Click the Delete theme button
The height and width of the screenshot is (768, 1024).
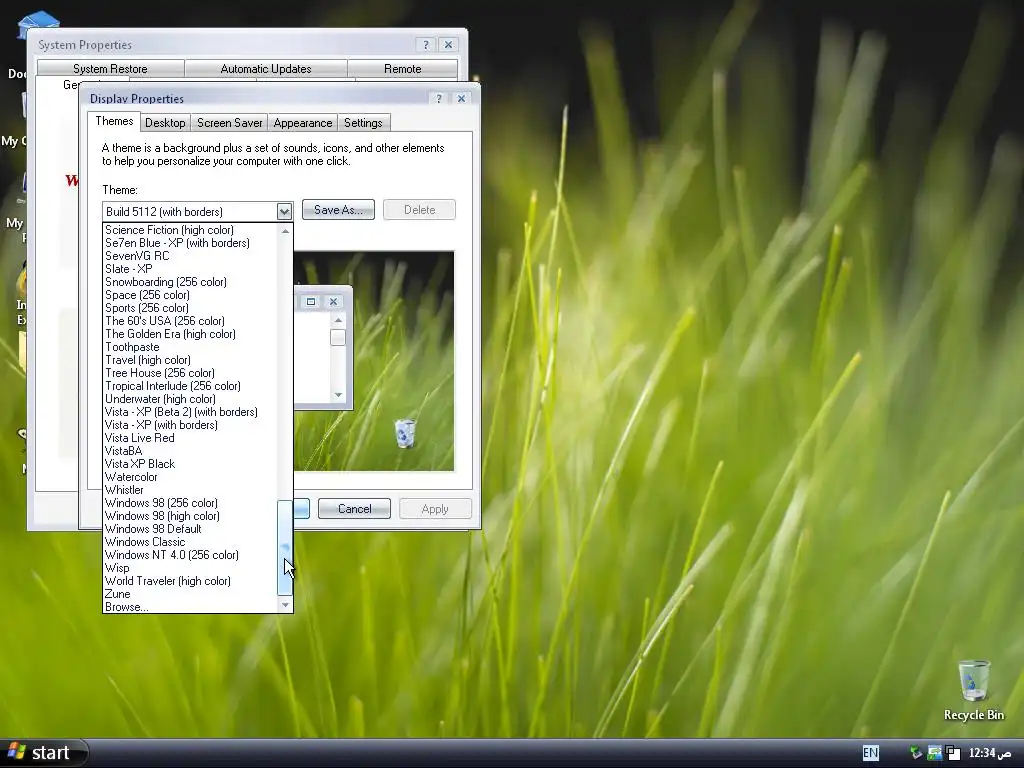coord(419,210)
